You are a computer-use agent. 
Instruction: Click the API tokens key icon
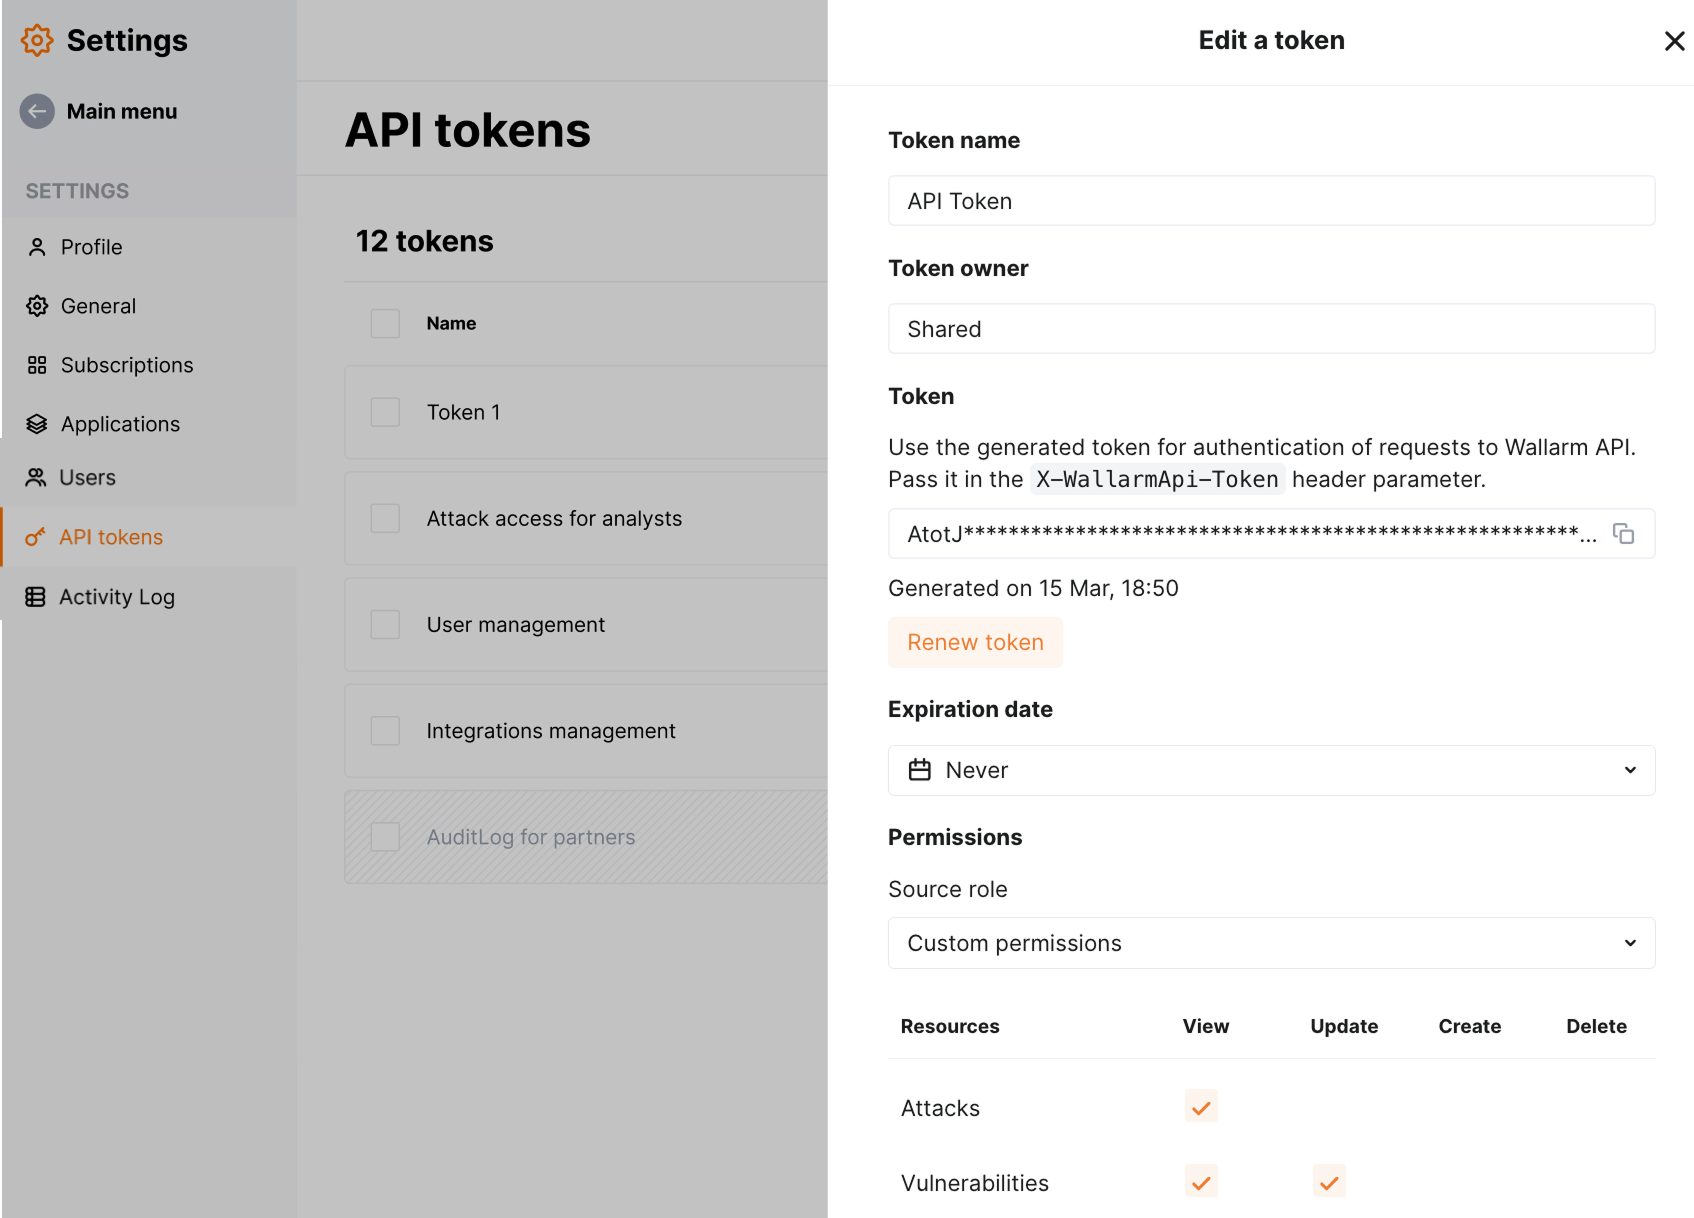(36, 537)
